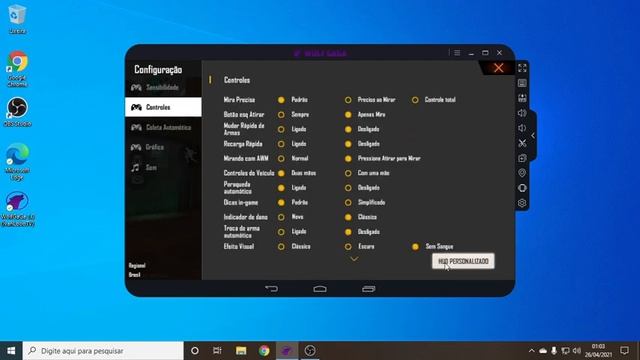Open emulator settings gear icon
Image resolution: width=640 pixels, height=360 pixels.
pos(522,203)
